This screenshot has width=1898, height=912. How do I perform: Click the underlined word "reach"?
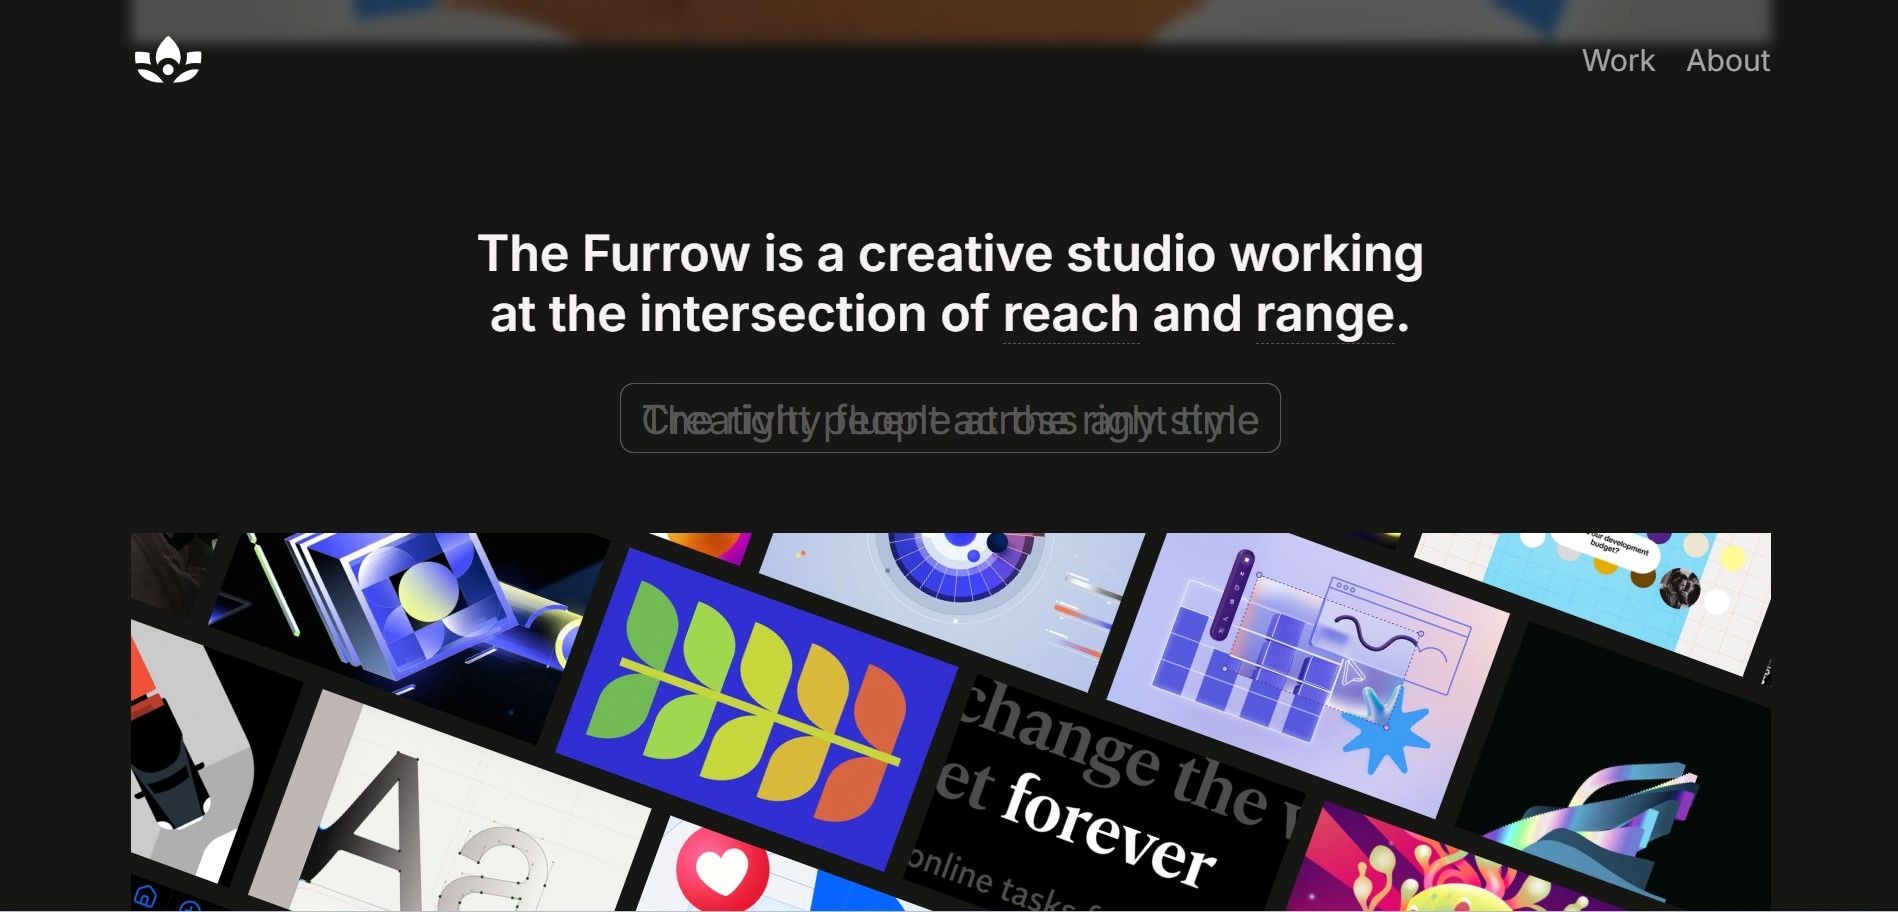[1070, 315]
